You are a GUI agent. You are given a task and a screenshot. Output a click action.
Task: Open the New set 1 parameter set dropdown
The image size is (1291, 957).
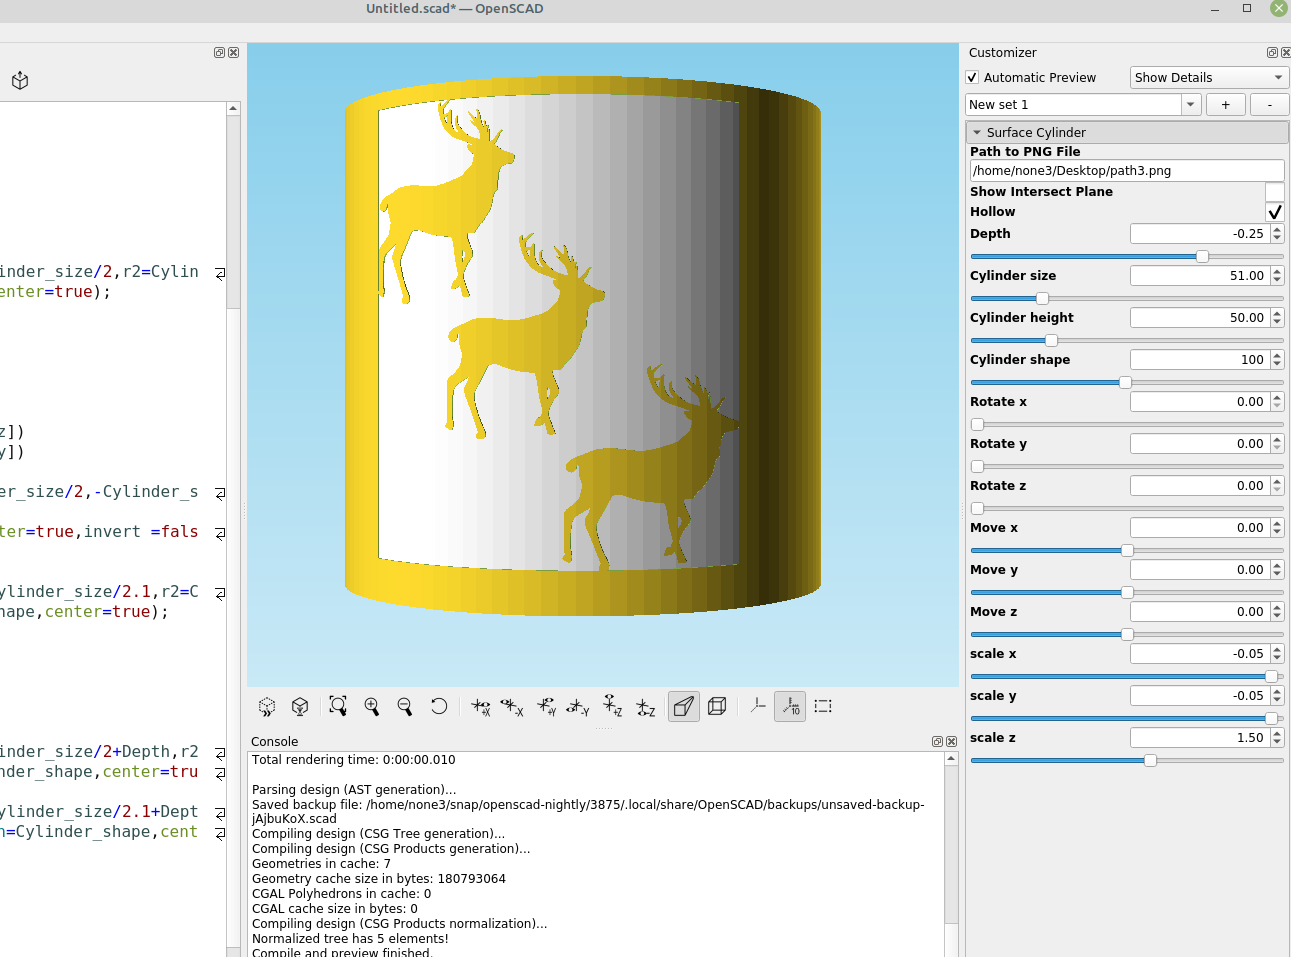(1190, 104)
